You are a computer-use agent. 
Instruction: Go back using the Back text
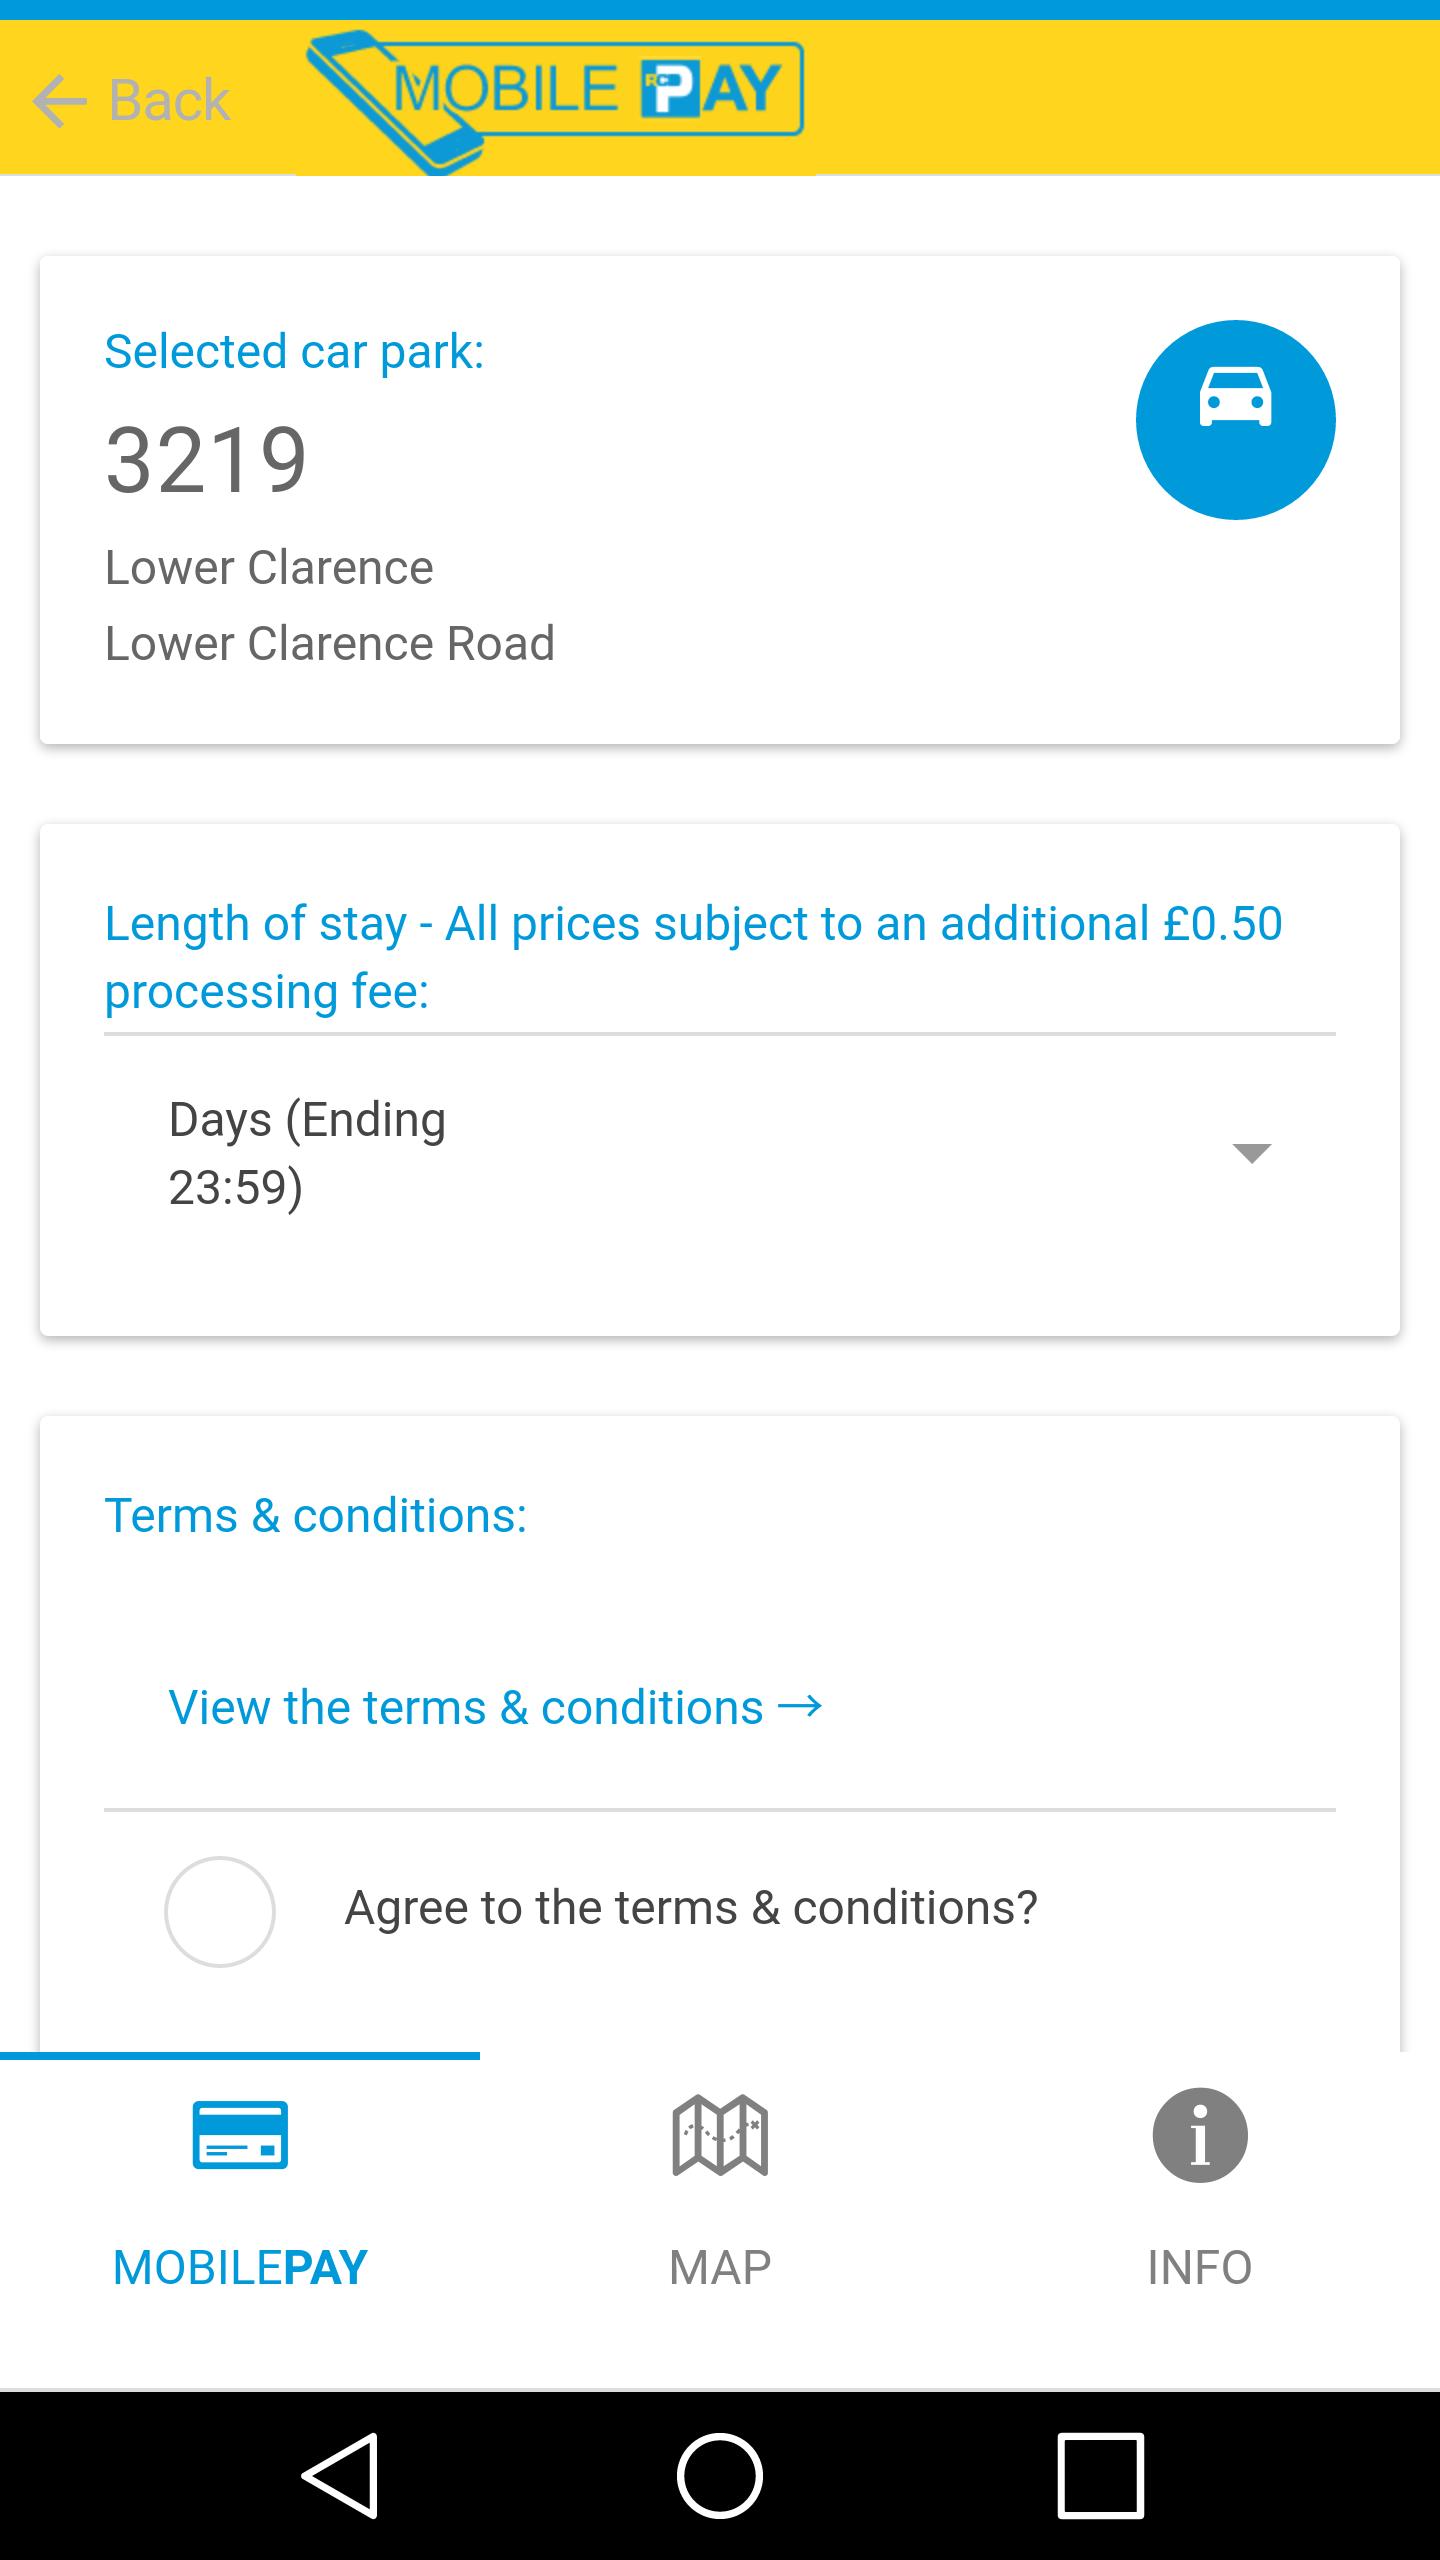[x=170, y=101]
